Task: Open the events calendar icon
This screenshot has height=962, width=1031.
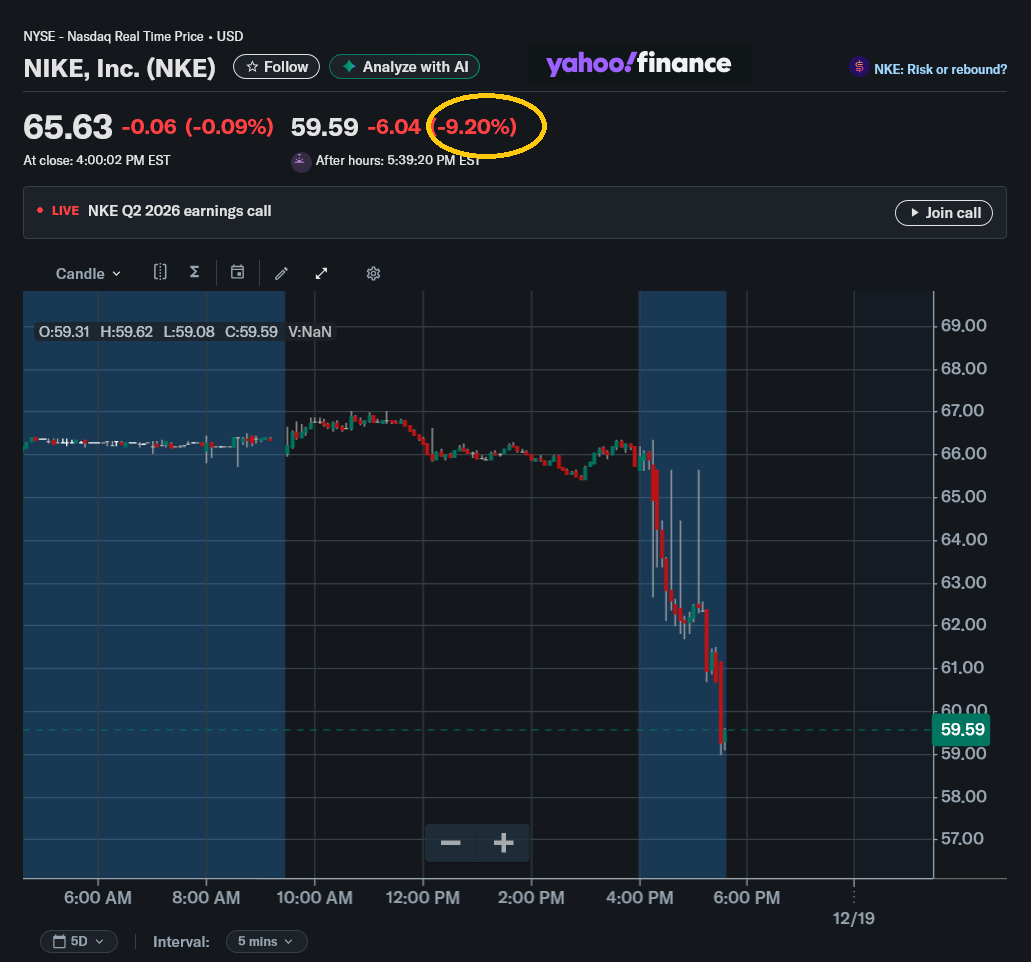Action: [237, 272]
